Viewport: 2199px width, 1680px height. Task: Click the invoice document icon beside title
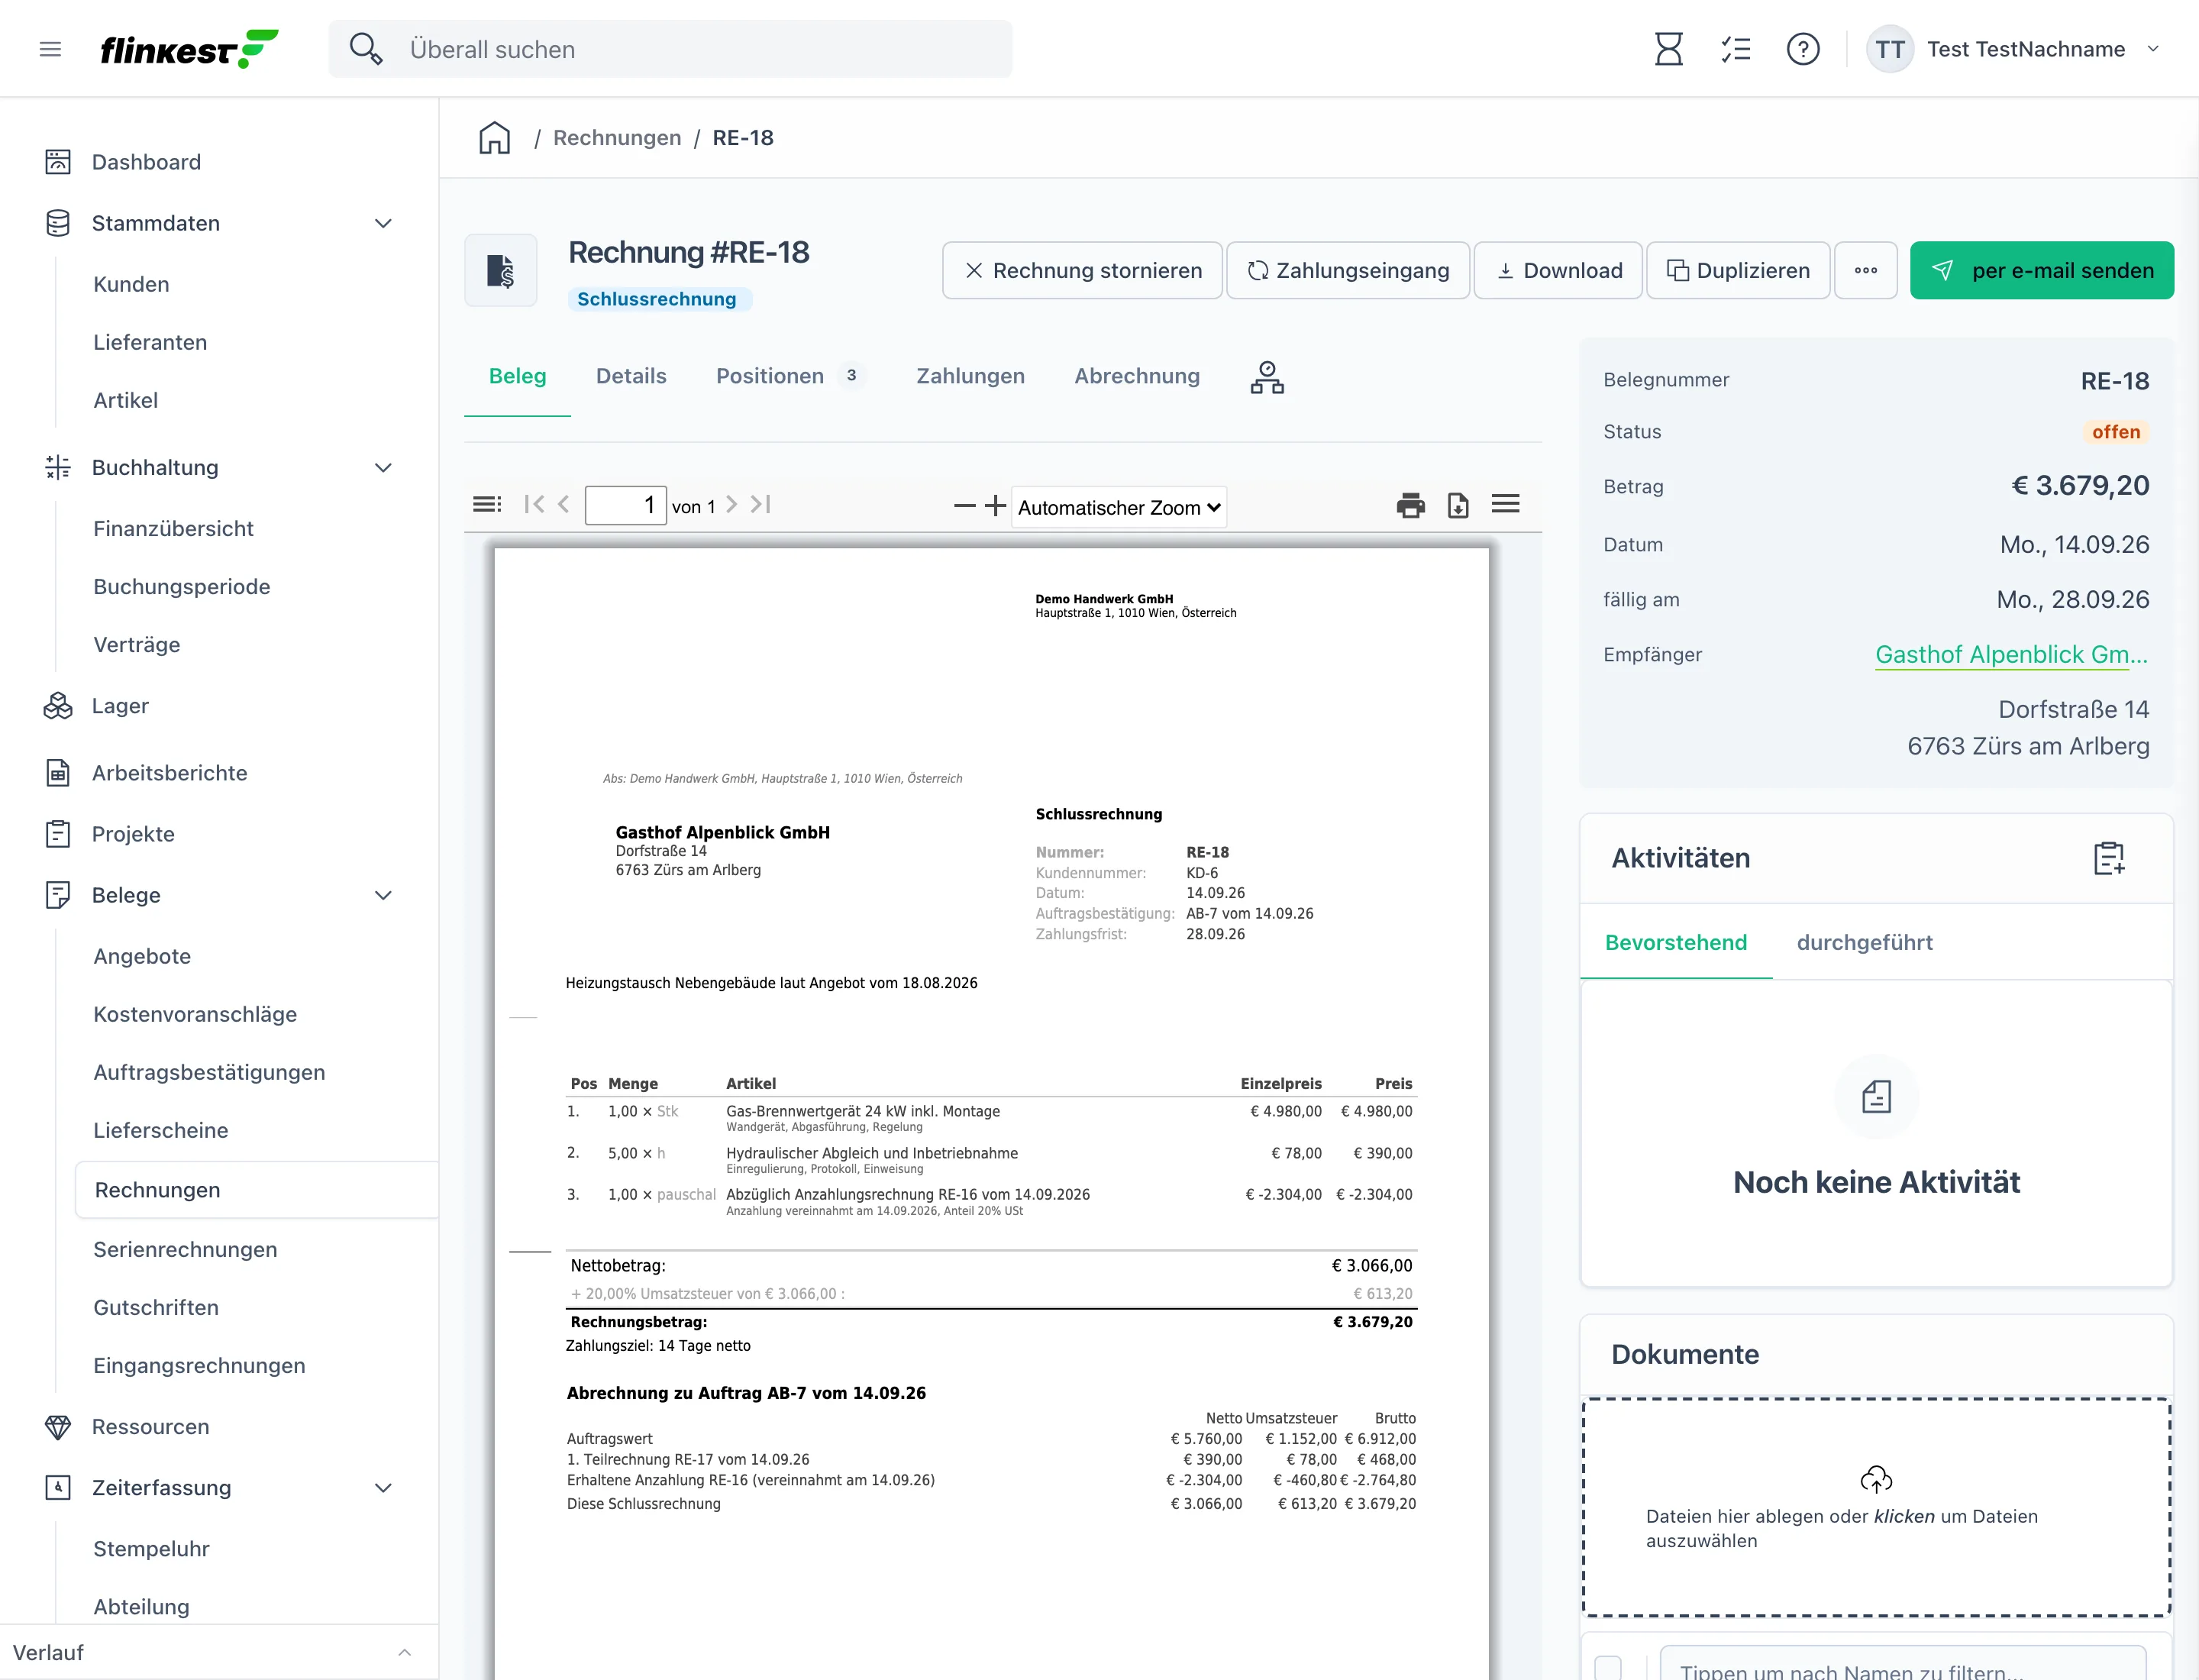pos(501,270)
